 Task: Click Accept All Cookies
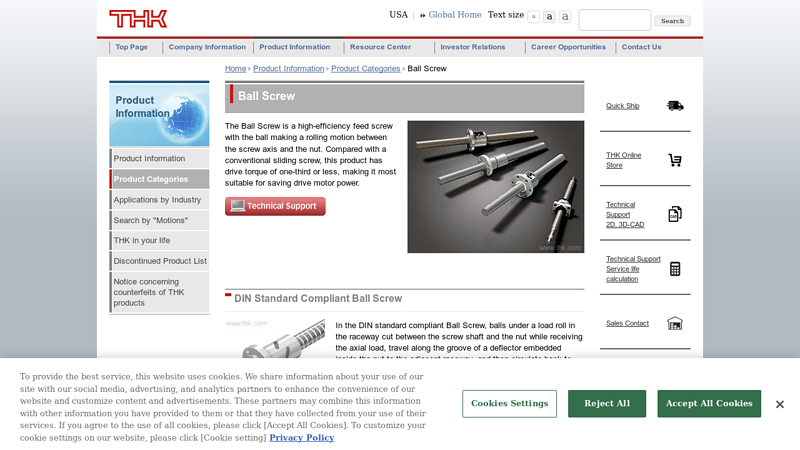pos(709,404)
